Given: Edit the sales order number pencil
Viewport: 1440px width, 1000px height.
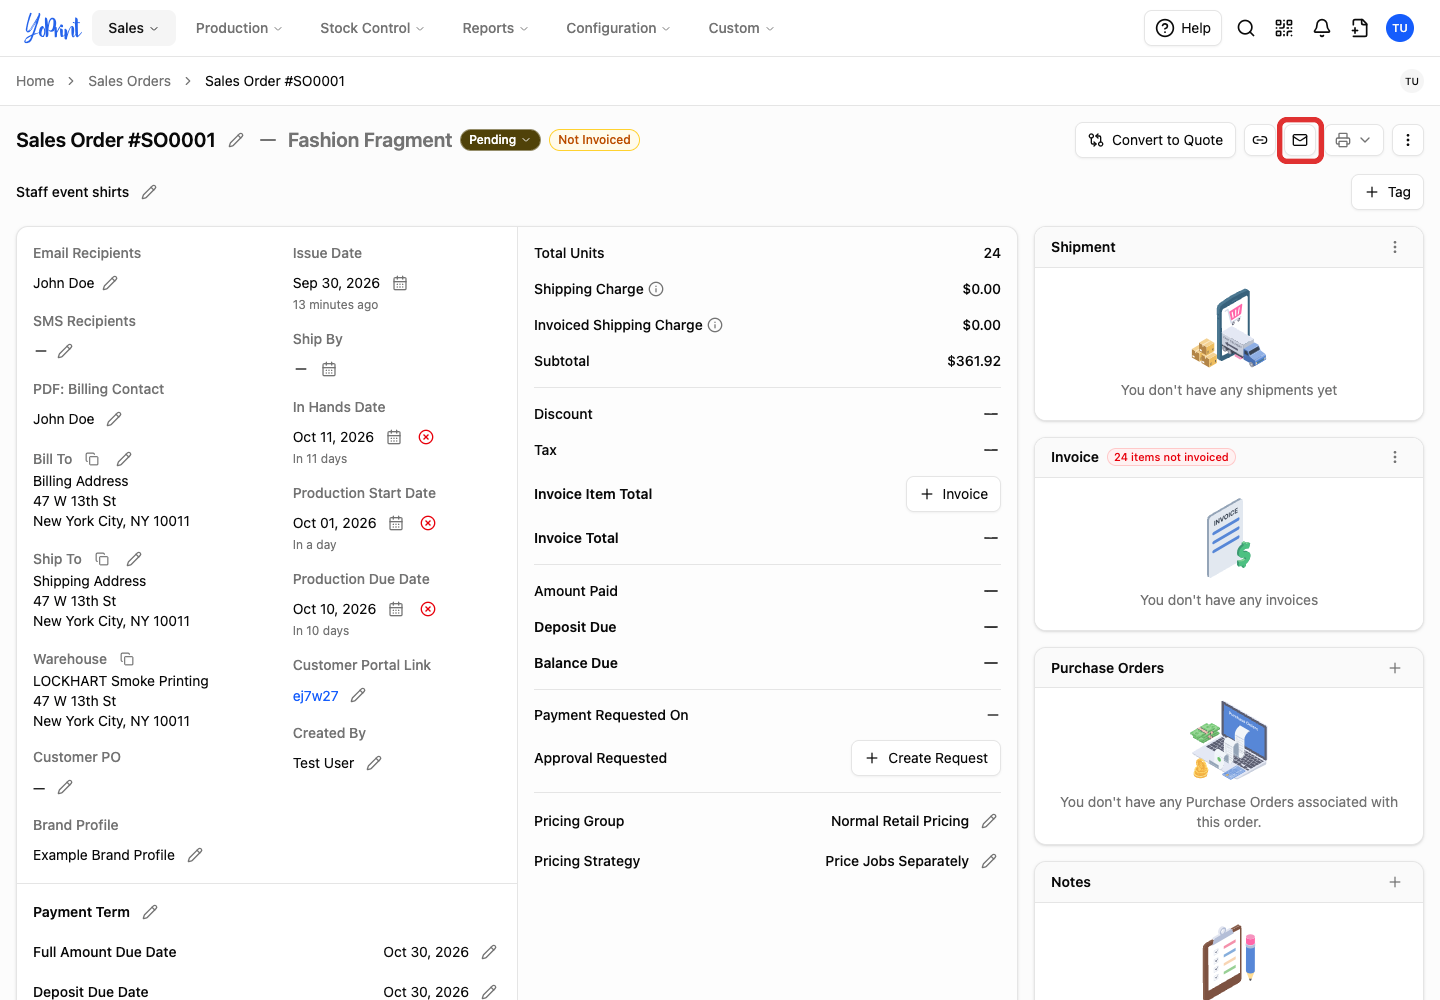Looking at the screenshot, I should (x=236, y=140).
